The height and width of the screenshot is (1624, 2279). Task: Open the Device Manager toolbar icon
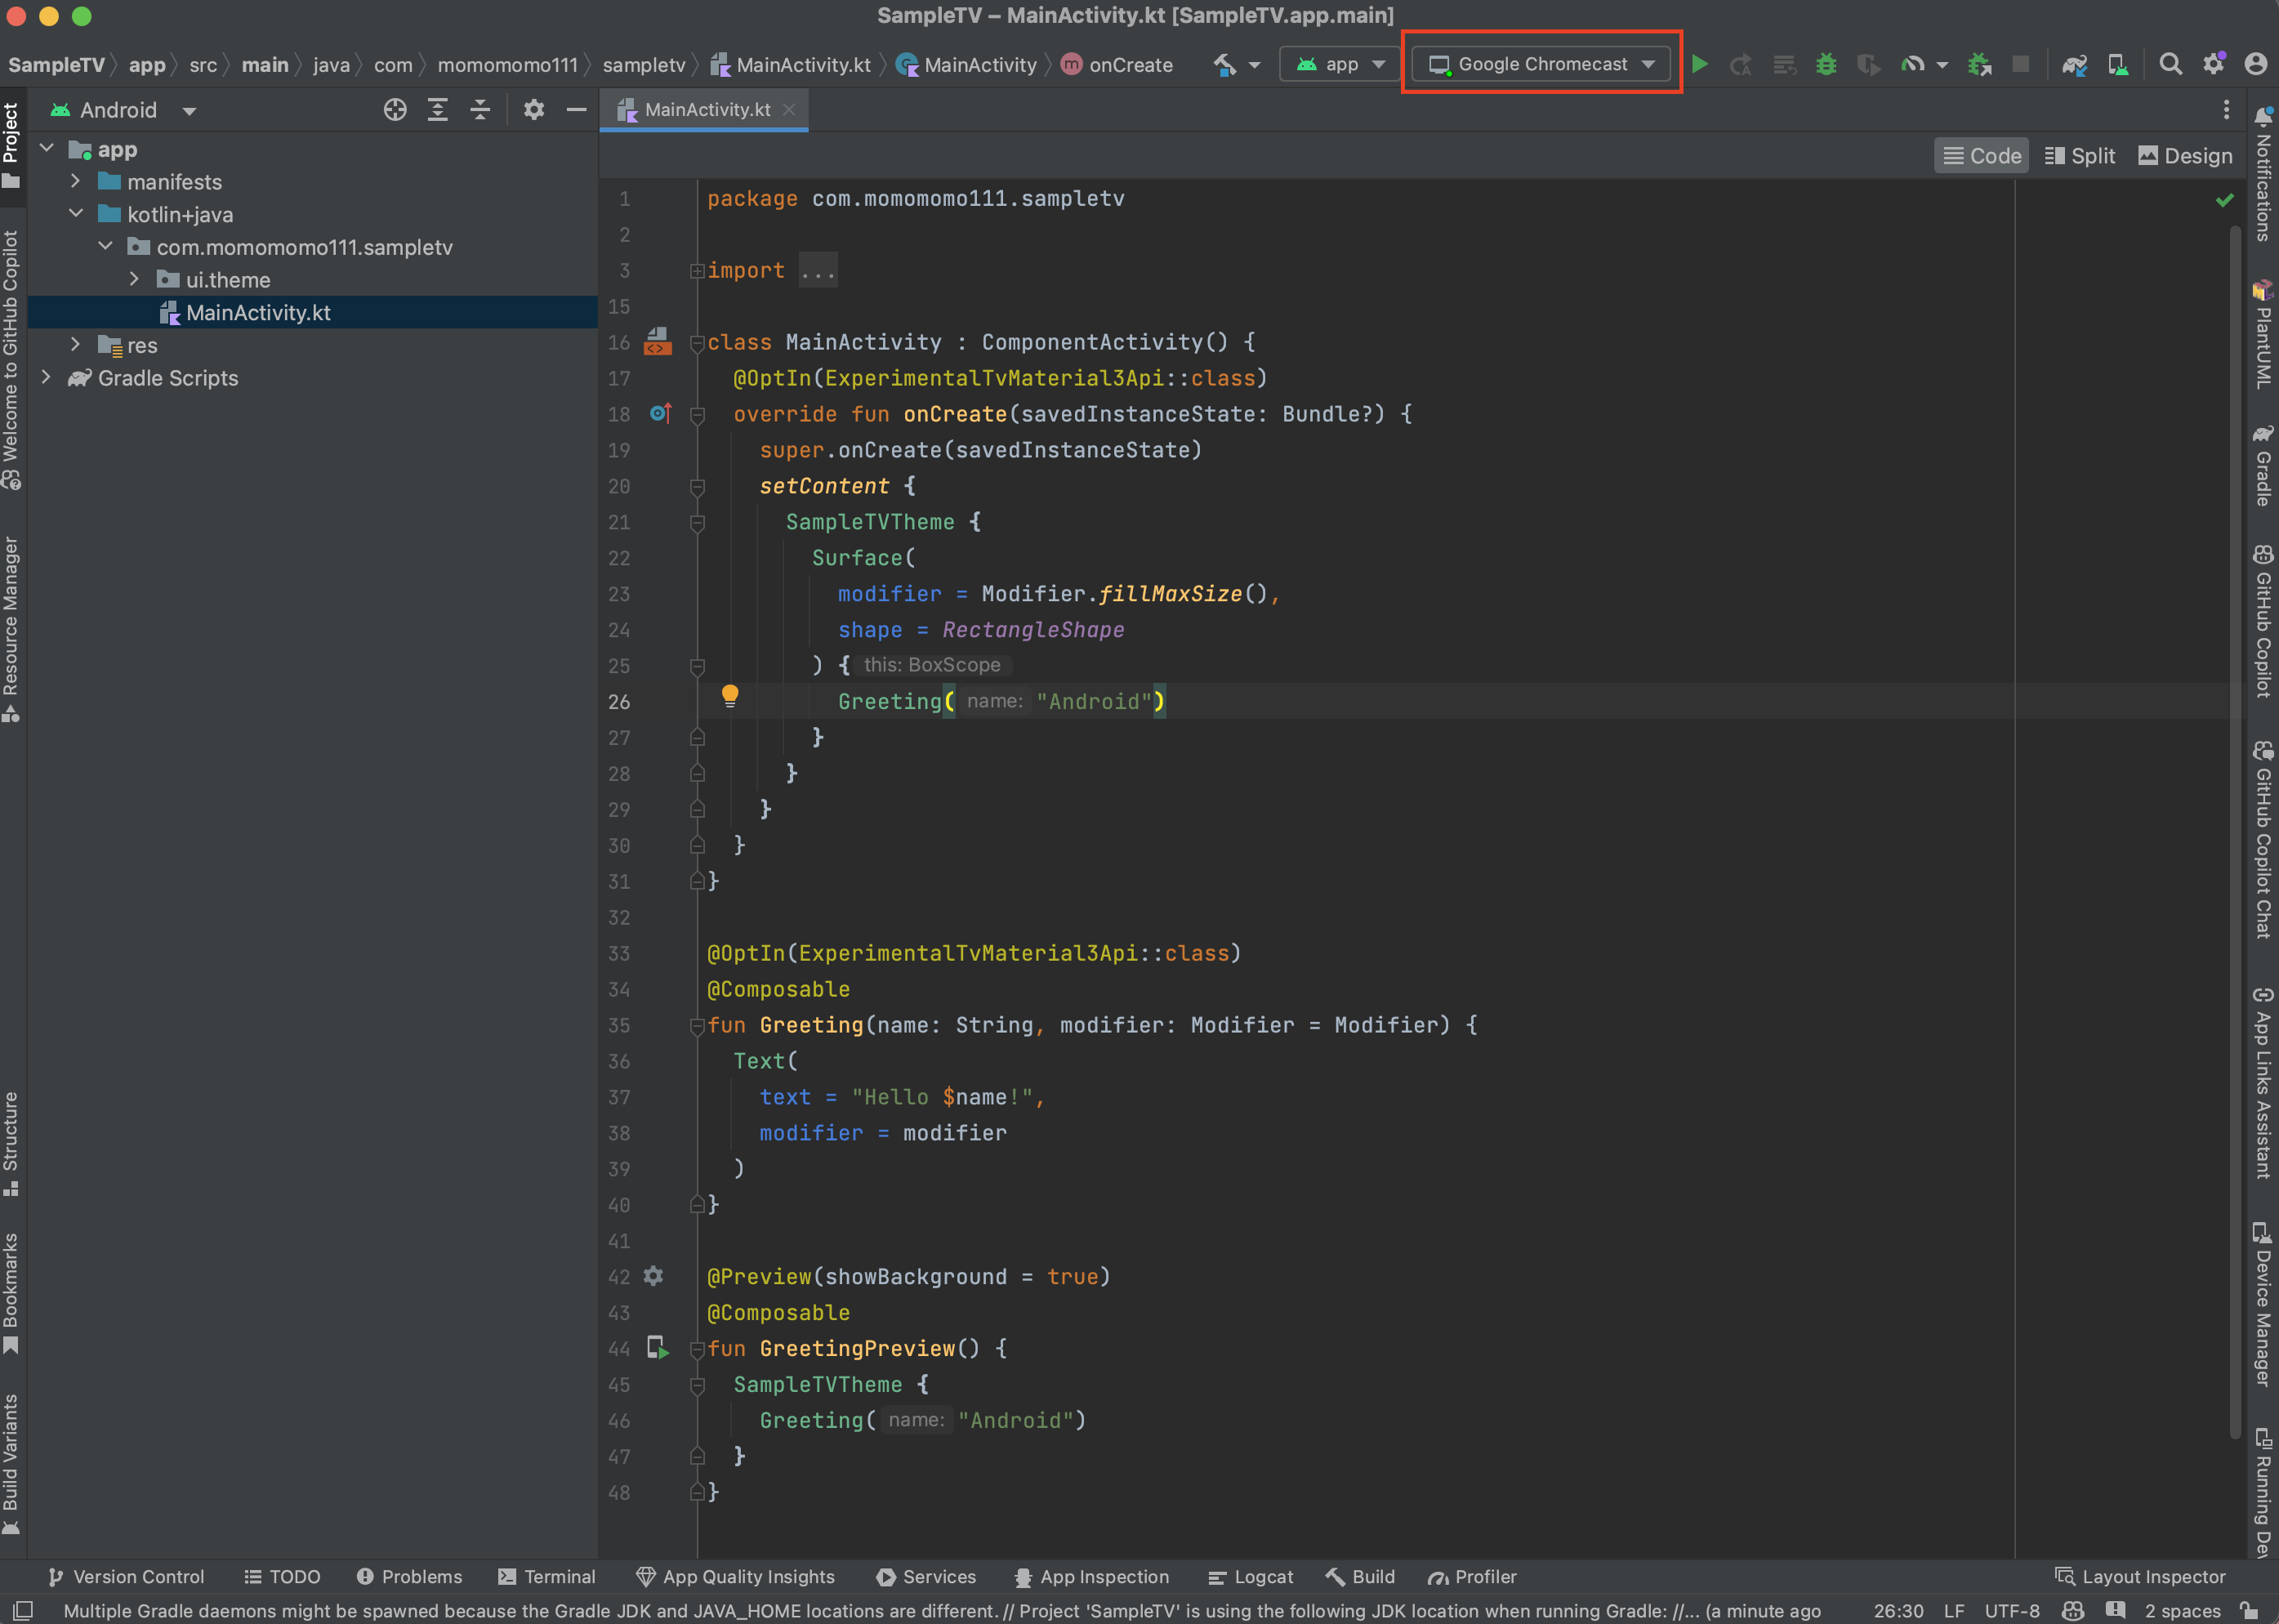point(2118,64)
